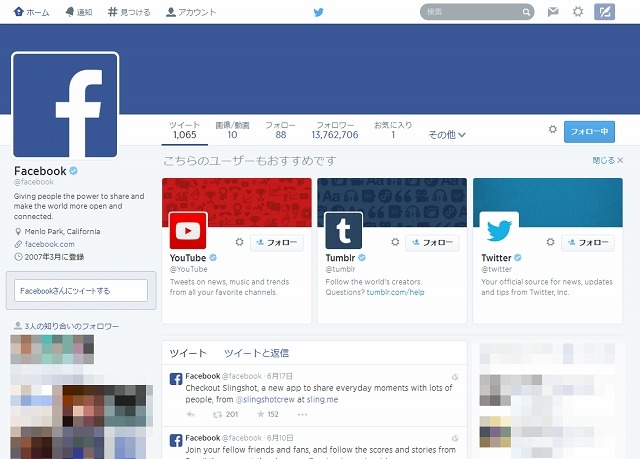Image resolution: width=640 pixels, height=459 pixels.
Task: Open the Tumblr name link
Action: pos(340,258)
